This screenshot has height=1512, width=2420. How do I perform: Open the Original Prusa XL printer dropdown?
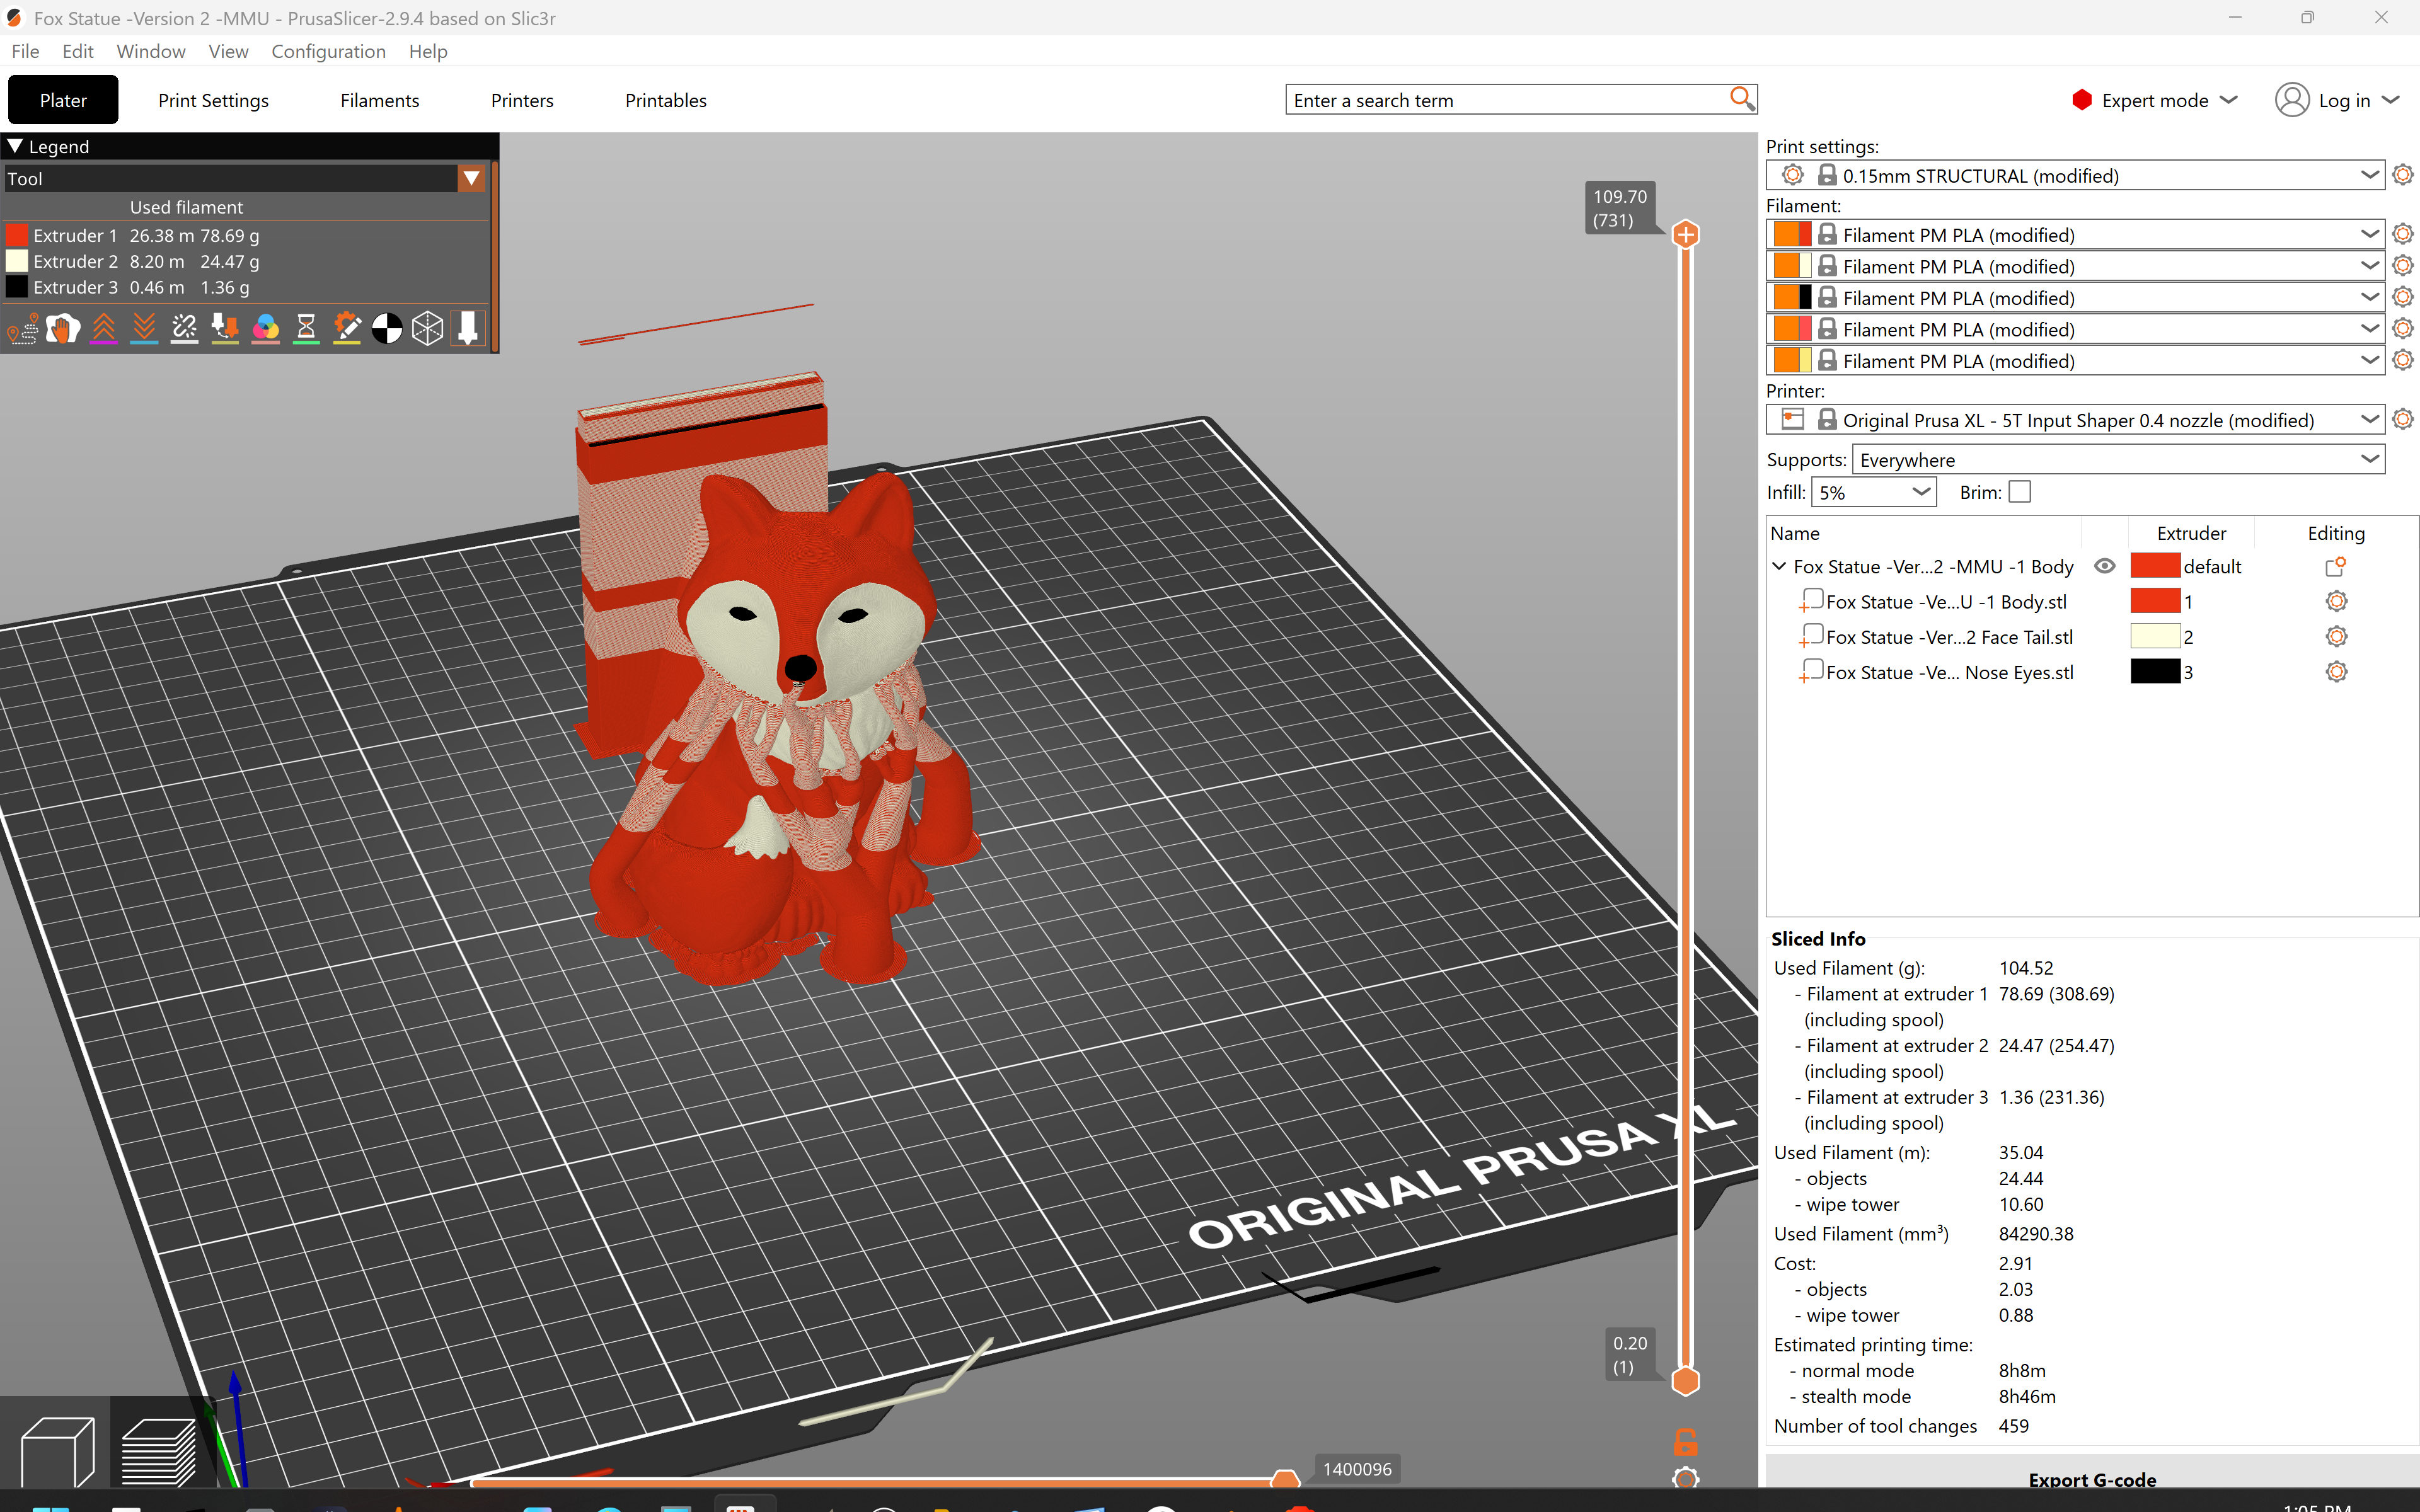pyautogui.click(x=2075, y=420)
